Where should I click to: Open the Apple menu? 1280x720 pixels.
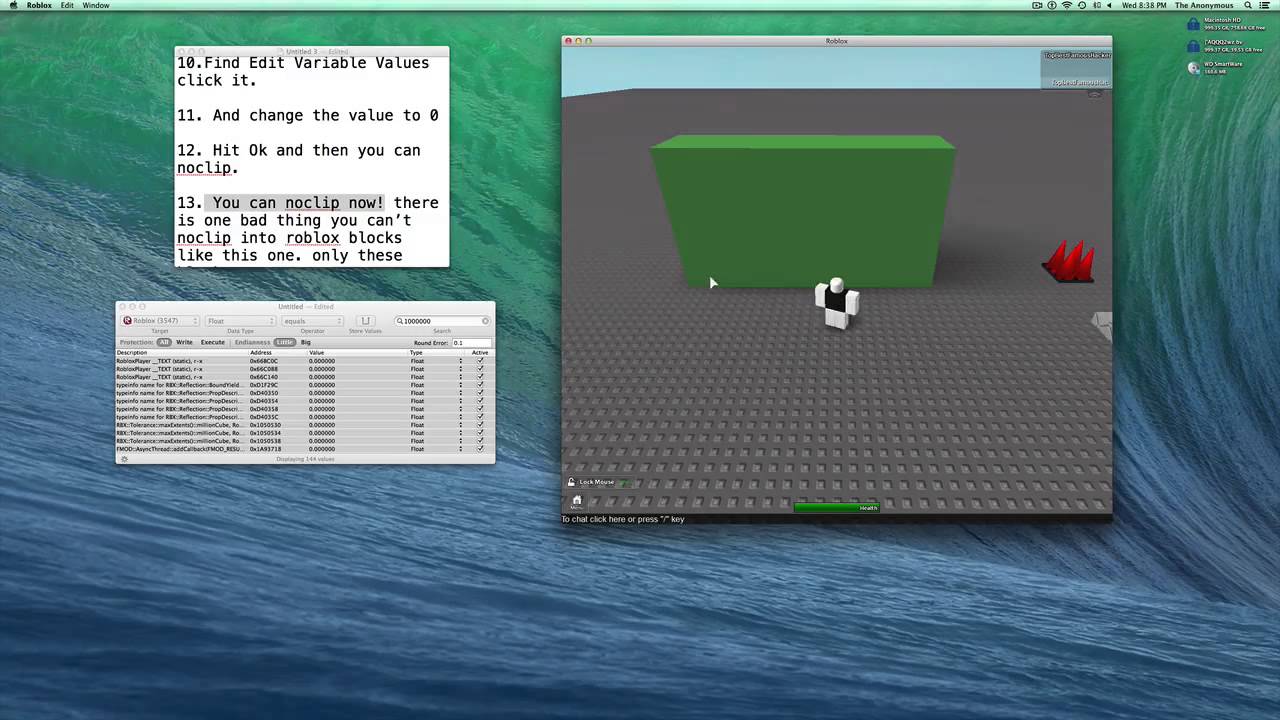pyautogui.click(x=13, y=5)
